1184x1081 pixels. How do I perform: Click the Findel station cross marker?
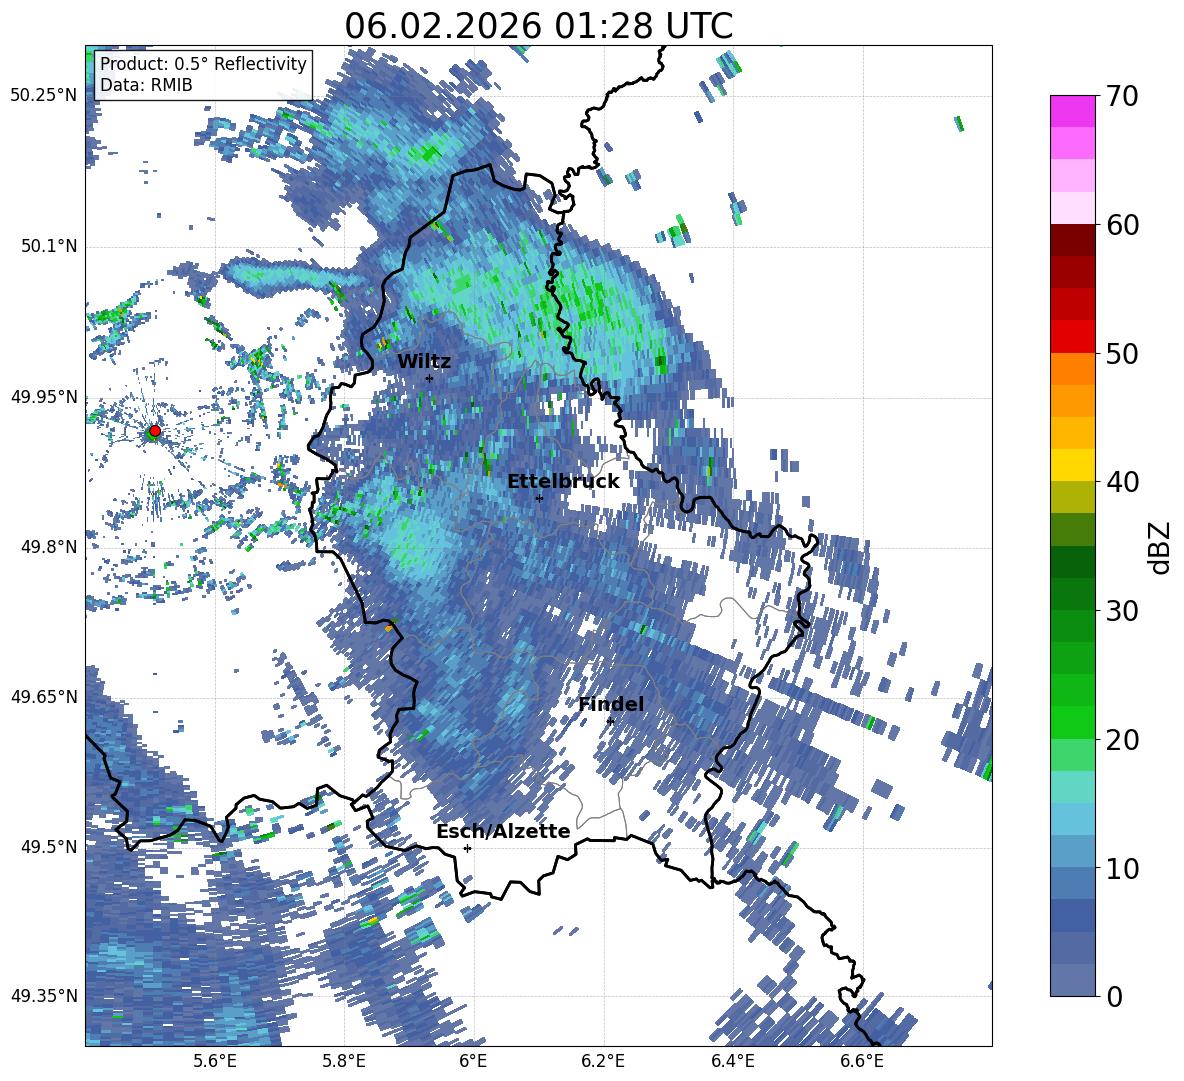610,721
